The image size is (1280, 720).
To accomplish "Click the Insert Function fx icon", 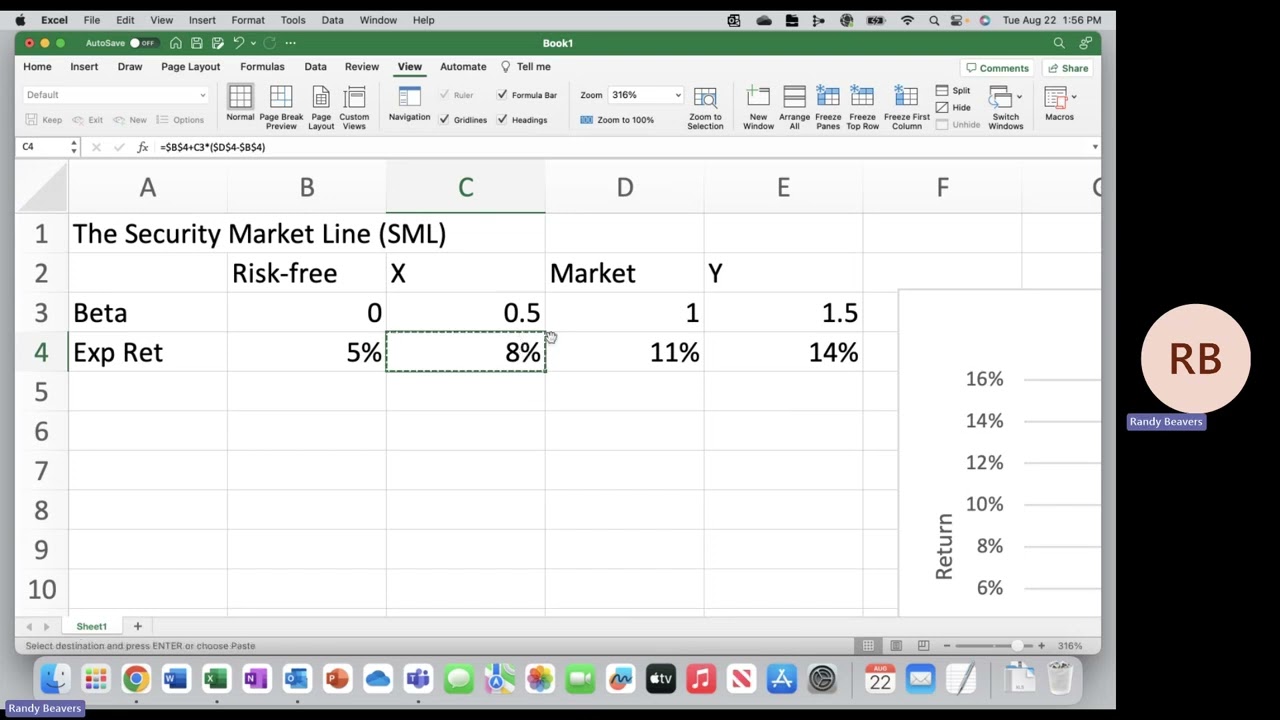I will 142,147.
